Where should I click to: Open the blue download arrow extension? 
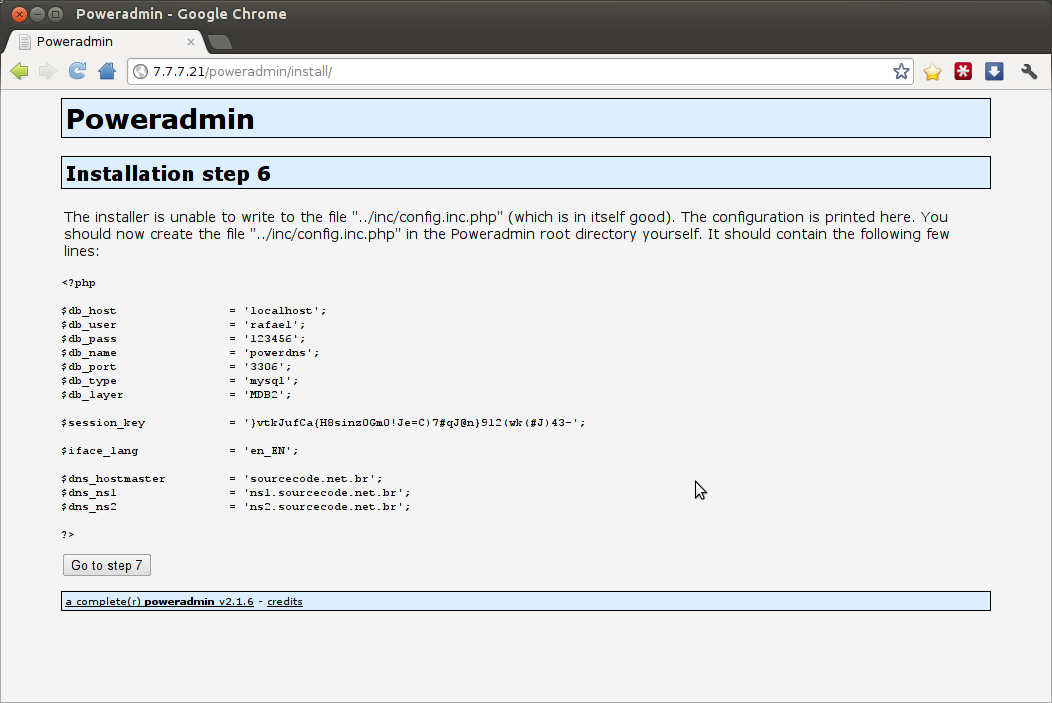tap(994, 71)
